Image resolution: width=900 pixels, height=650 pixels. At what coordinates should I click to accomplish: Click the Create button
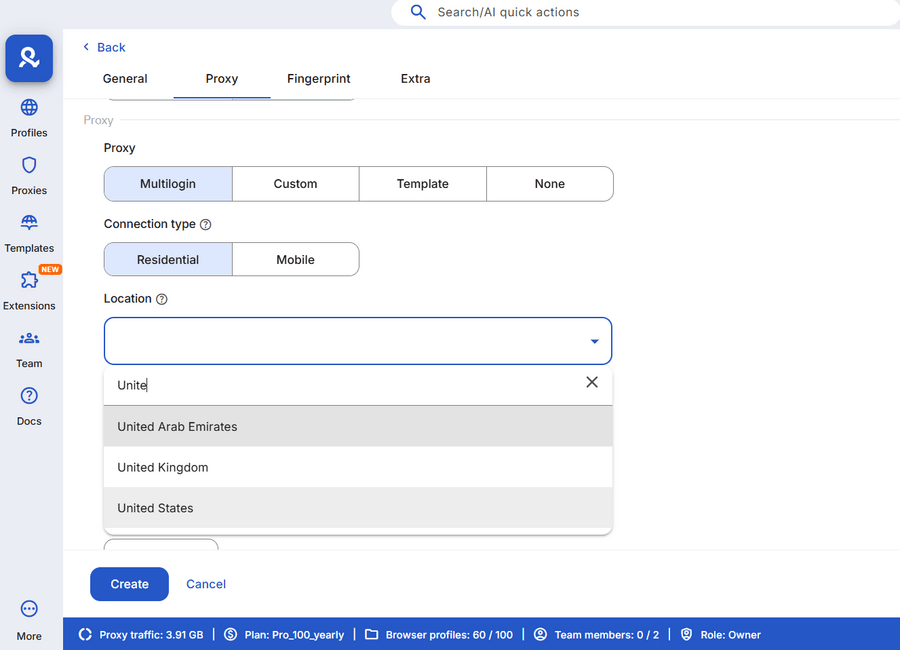(129, 584)
